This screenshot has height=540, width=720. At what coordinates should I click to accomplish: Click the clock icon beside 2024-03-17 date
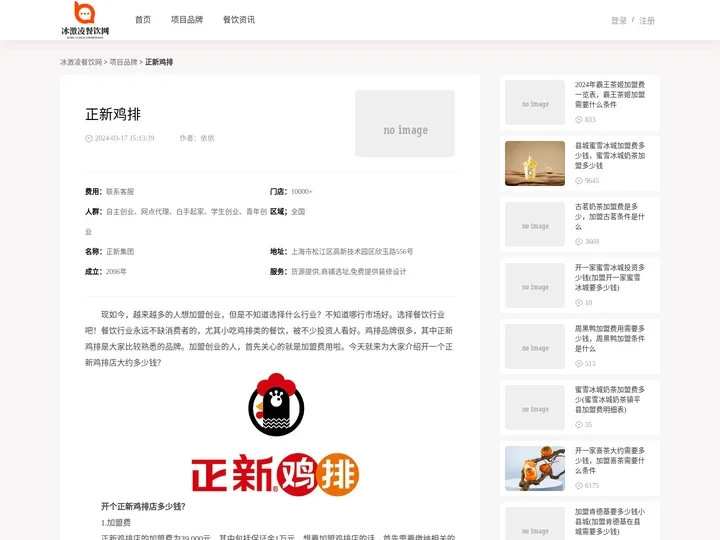[89, 138]
